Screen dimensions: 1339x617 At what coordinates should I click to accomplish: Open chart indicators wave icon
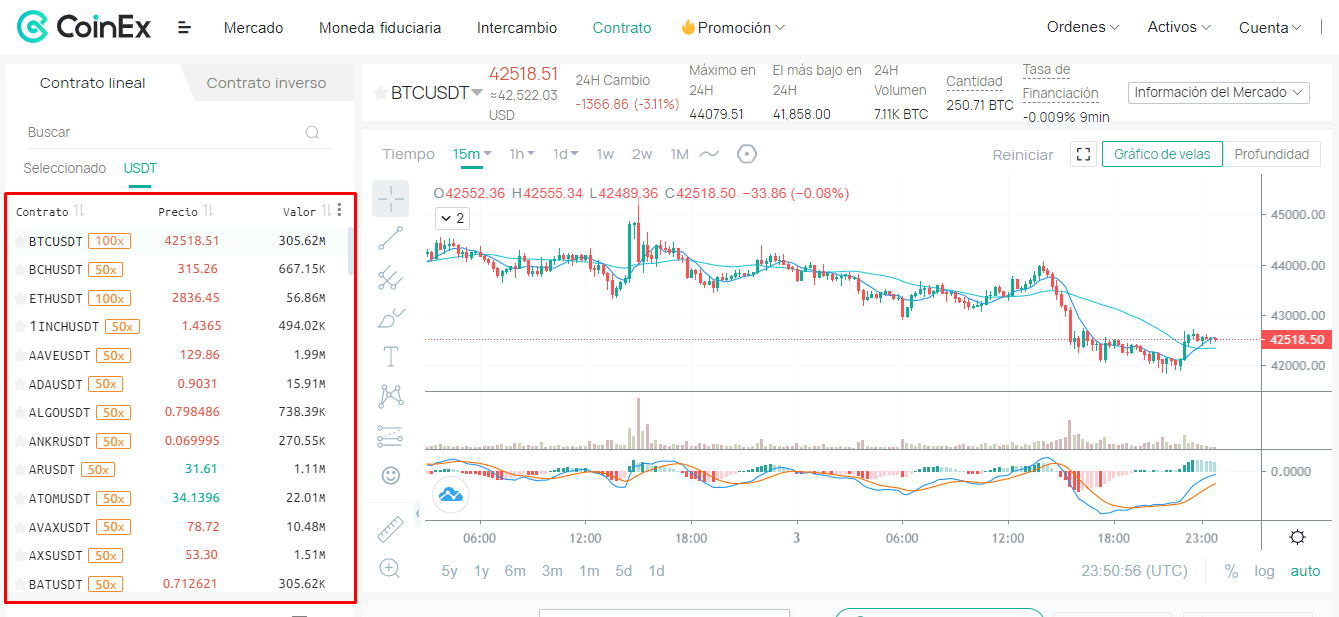[709, 154]
